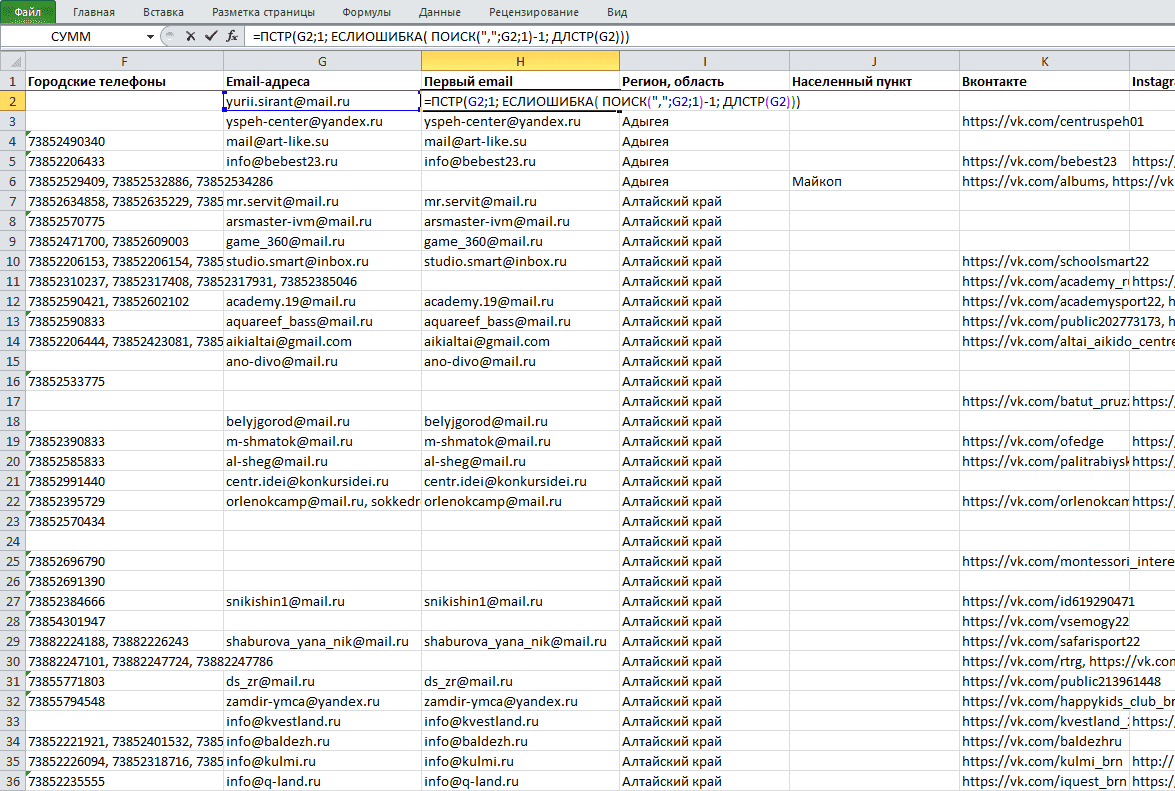This screenshot has height=791, width=1175.
Task: Select row 2 header
Action: click(x=13, y=101)
